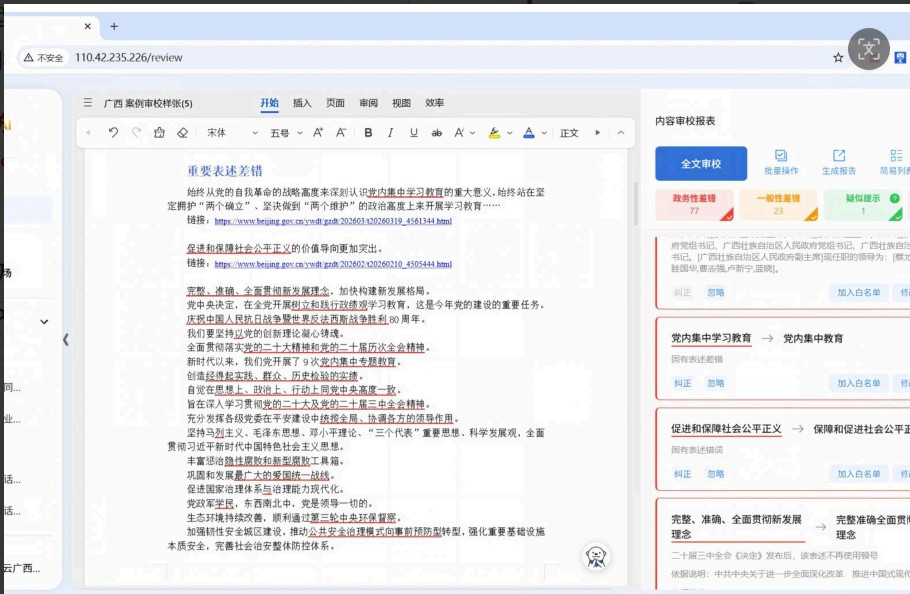Expand the highlight color dropdown arrow

tap(510, 133)
